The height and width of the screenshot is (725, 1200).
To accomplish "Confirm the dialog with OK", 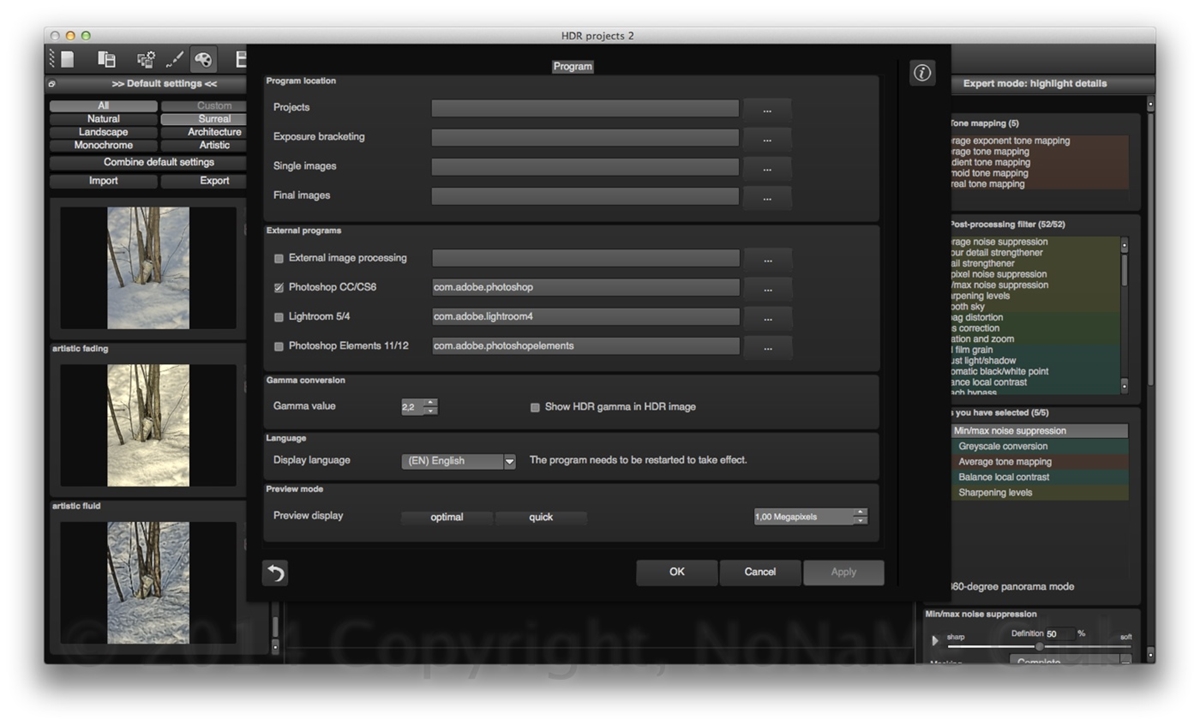I will 677,572.
